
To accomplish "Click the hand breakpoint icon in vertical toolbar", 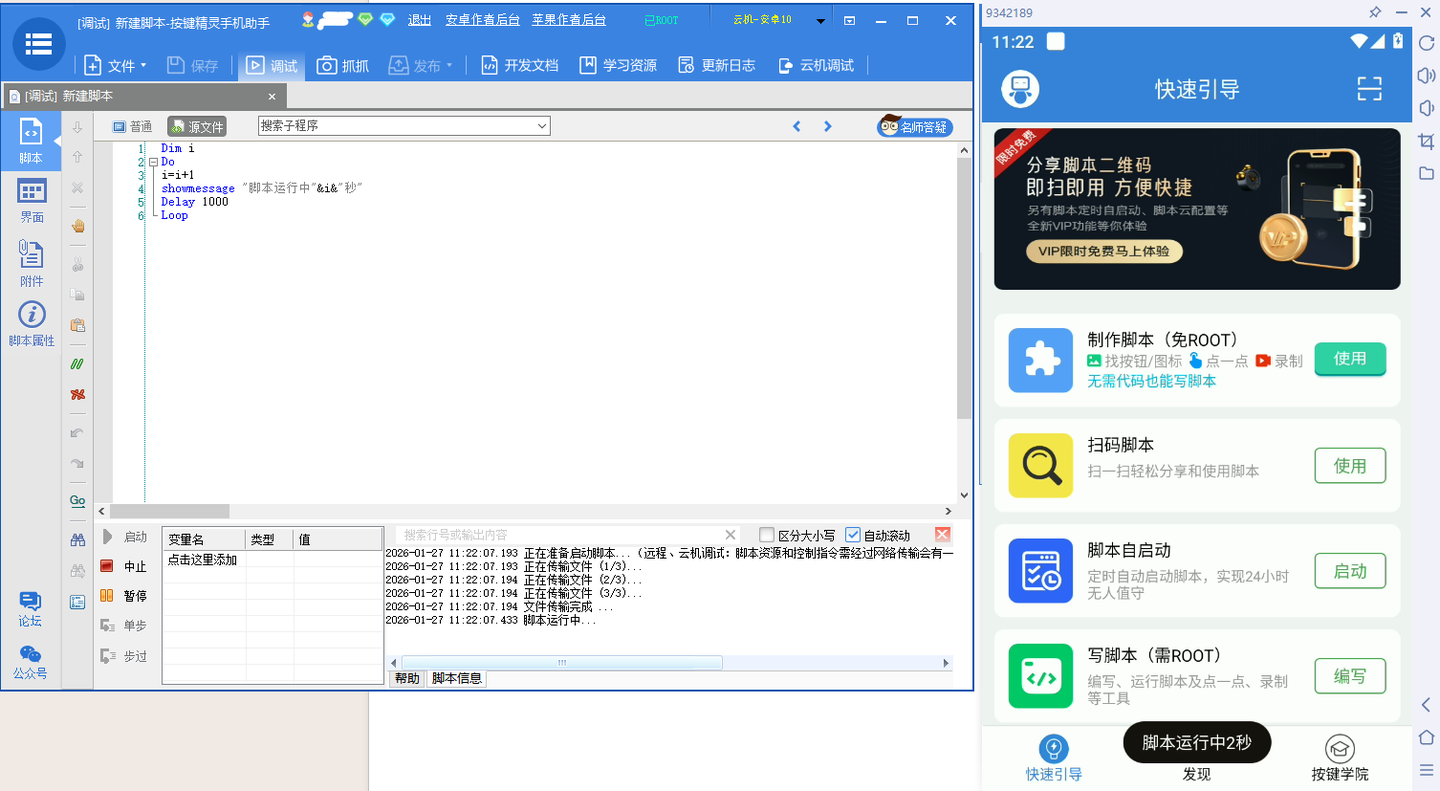I will 77,226.
